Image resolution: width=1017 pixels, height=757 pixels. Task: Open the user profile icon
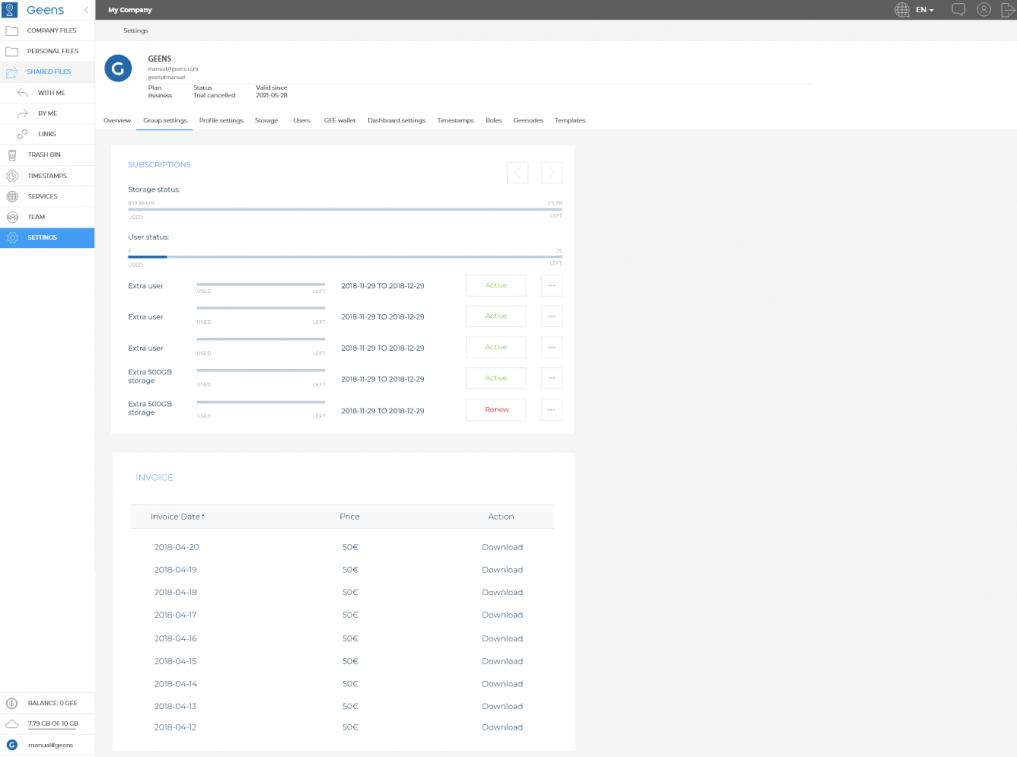[x=984, y=10]
